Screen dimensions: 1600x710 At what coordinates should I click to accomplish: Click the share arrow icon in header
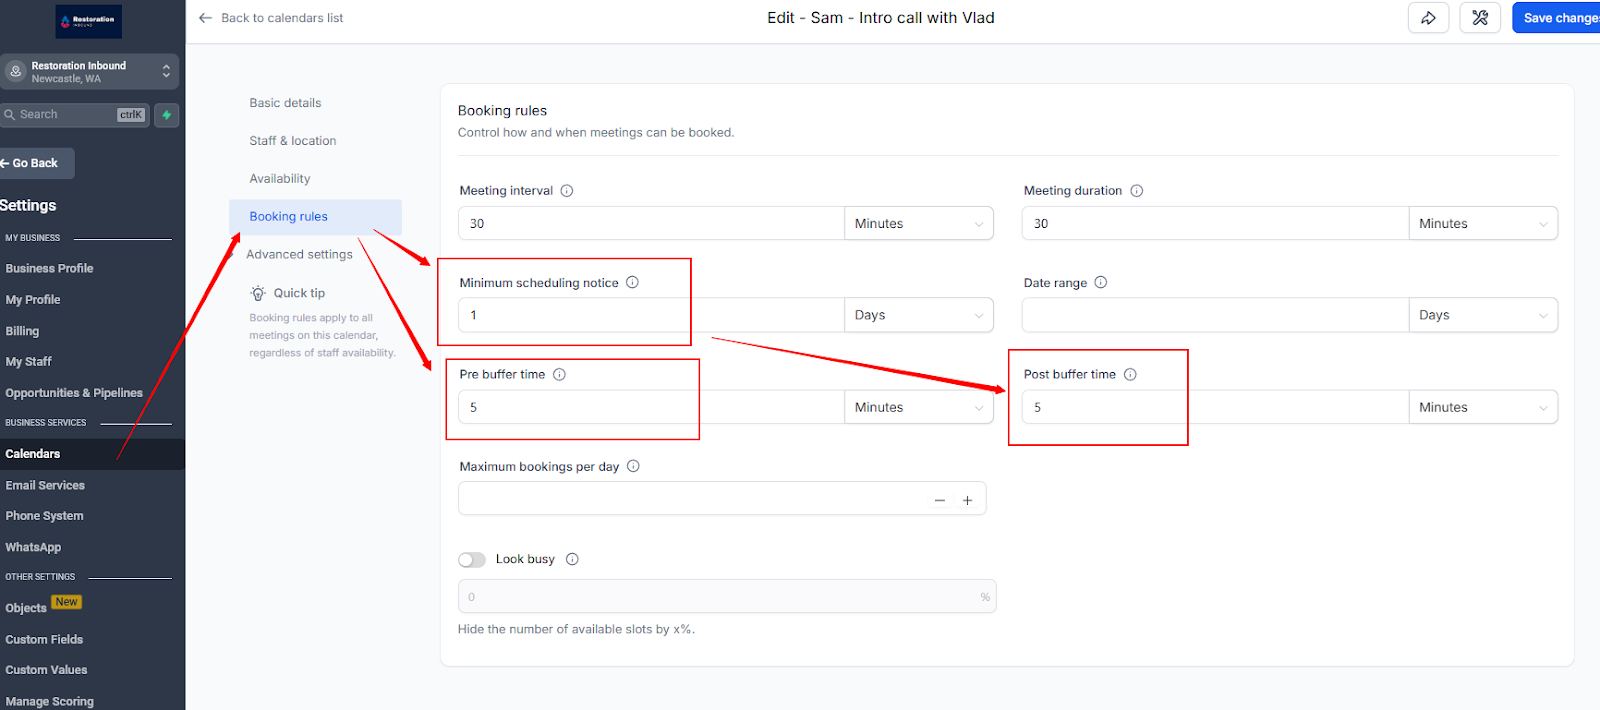coord(1428,18)
